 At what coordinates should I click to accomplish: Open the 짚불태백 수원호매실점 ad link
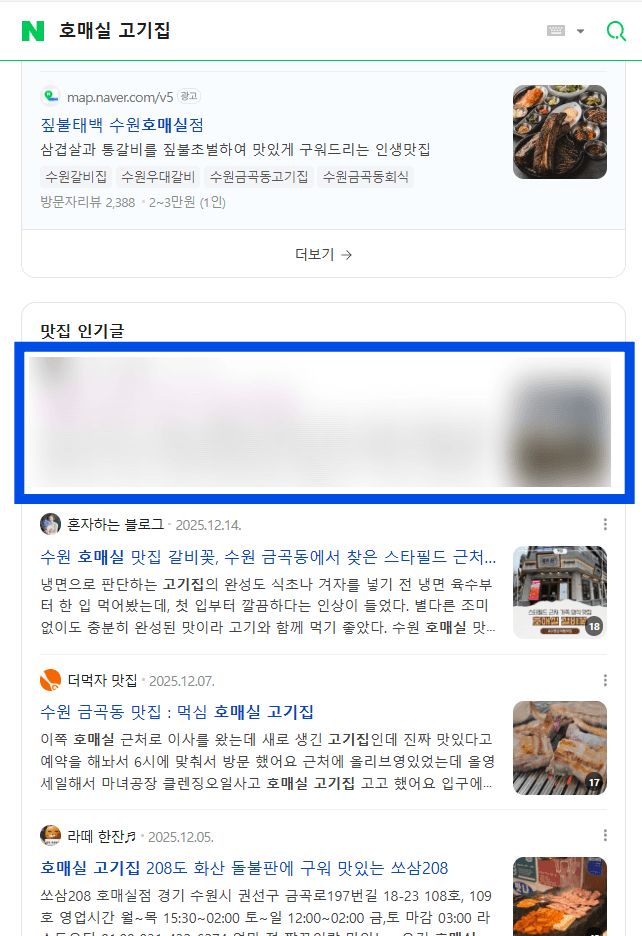click(122, 125)
